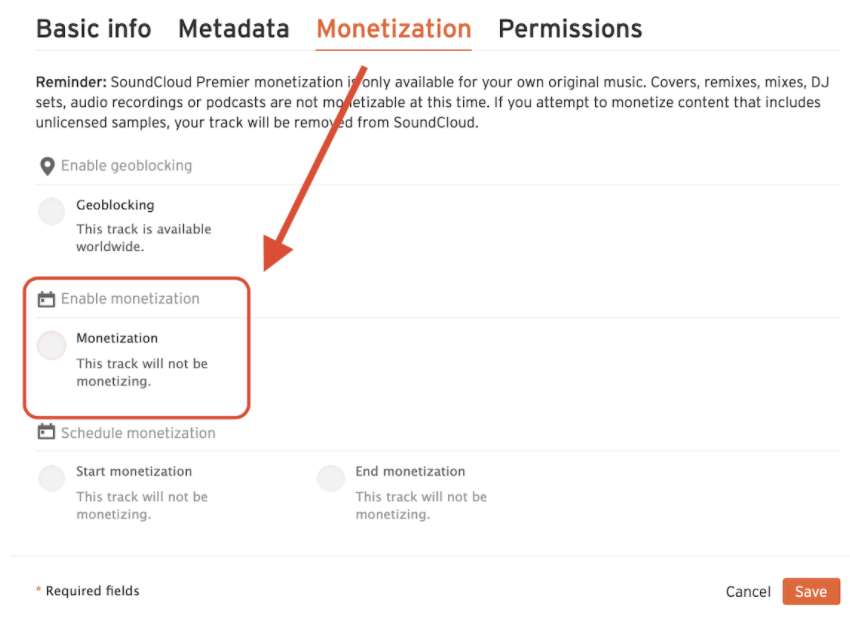The width and height of the screenshot is (850, 640).
Task: Toggle End monetization on
Action: click(330, 478)
